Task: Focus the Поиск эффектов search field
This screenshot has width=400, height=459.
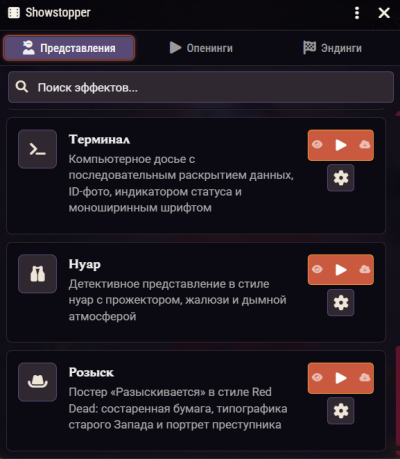Action: coord(201,87)
